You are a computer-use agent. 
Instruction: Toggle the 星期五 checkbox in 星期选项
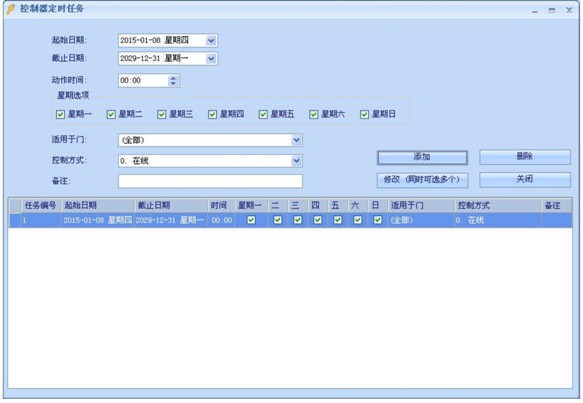263,115
